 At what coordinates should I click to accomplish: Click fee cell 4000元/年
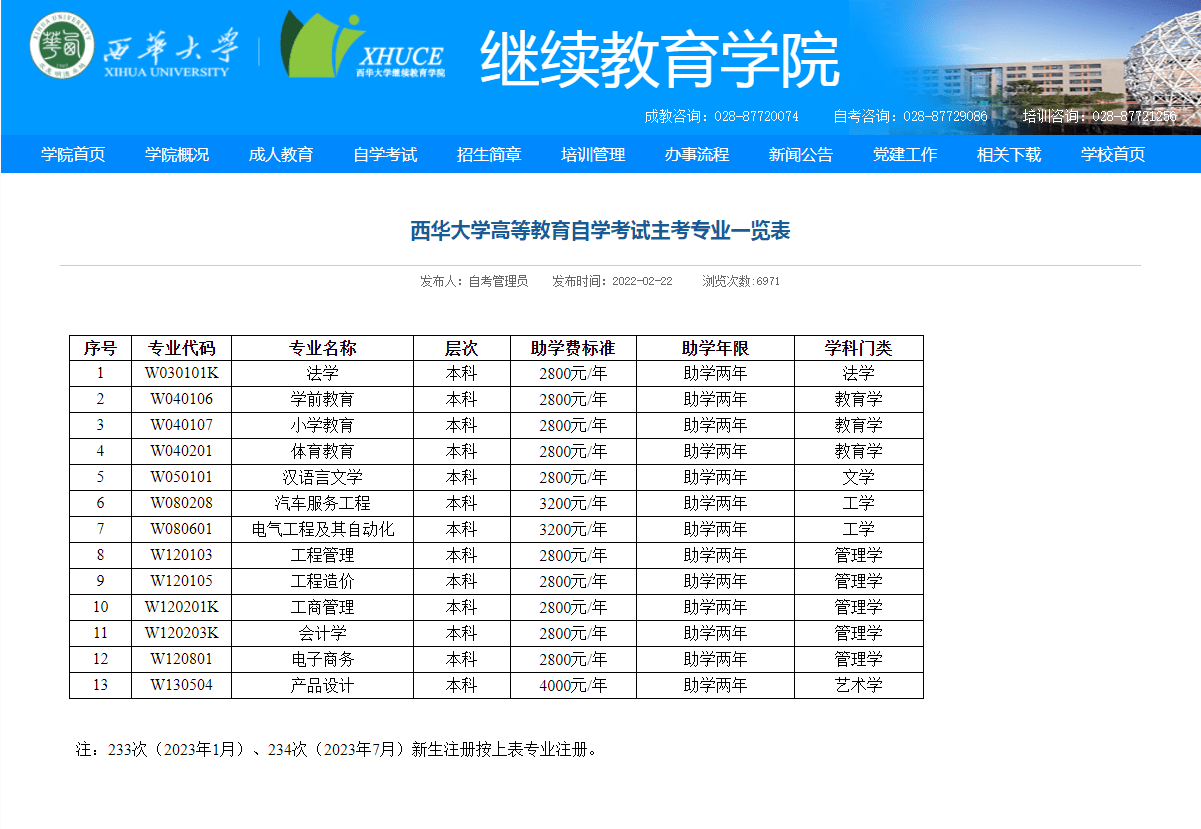(x=573, y=685)
